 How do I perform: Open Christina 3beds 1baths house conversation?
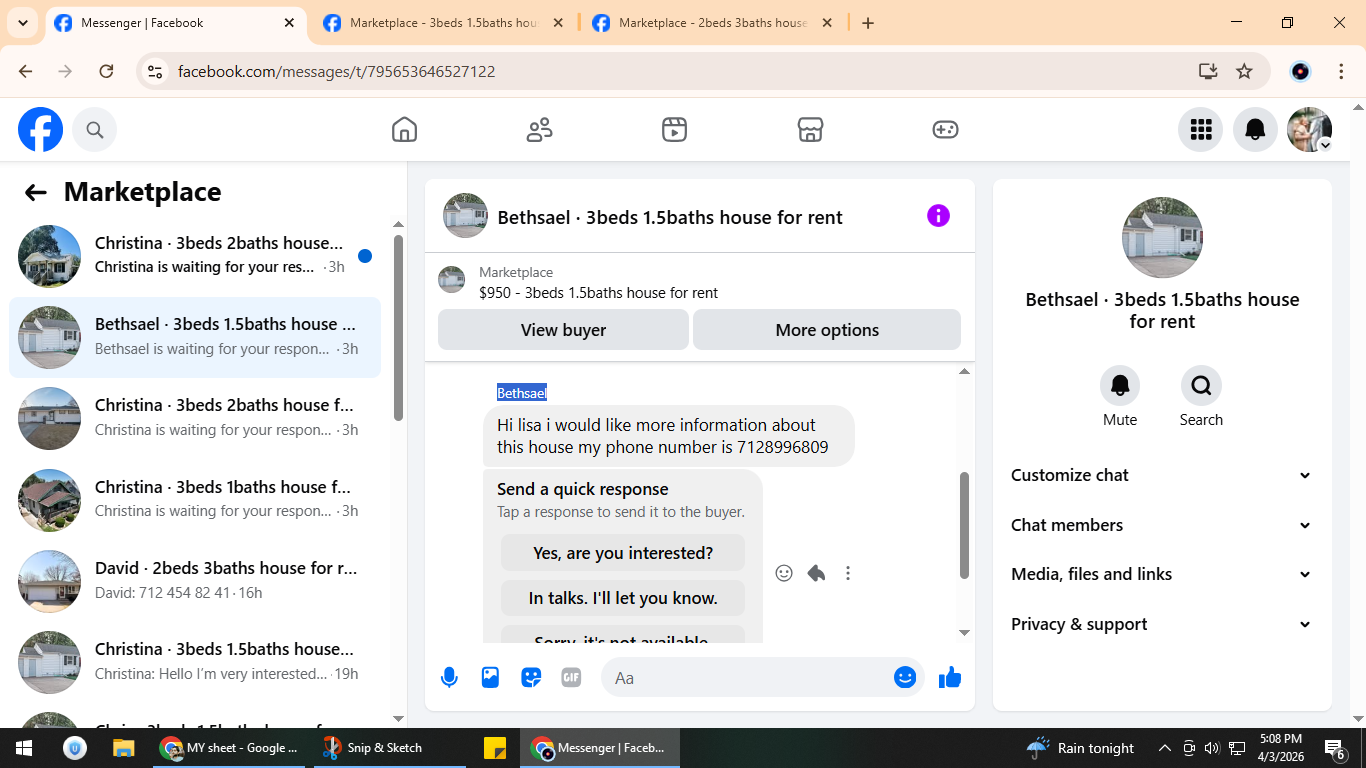(195, 499)
